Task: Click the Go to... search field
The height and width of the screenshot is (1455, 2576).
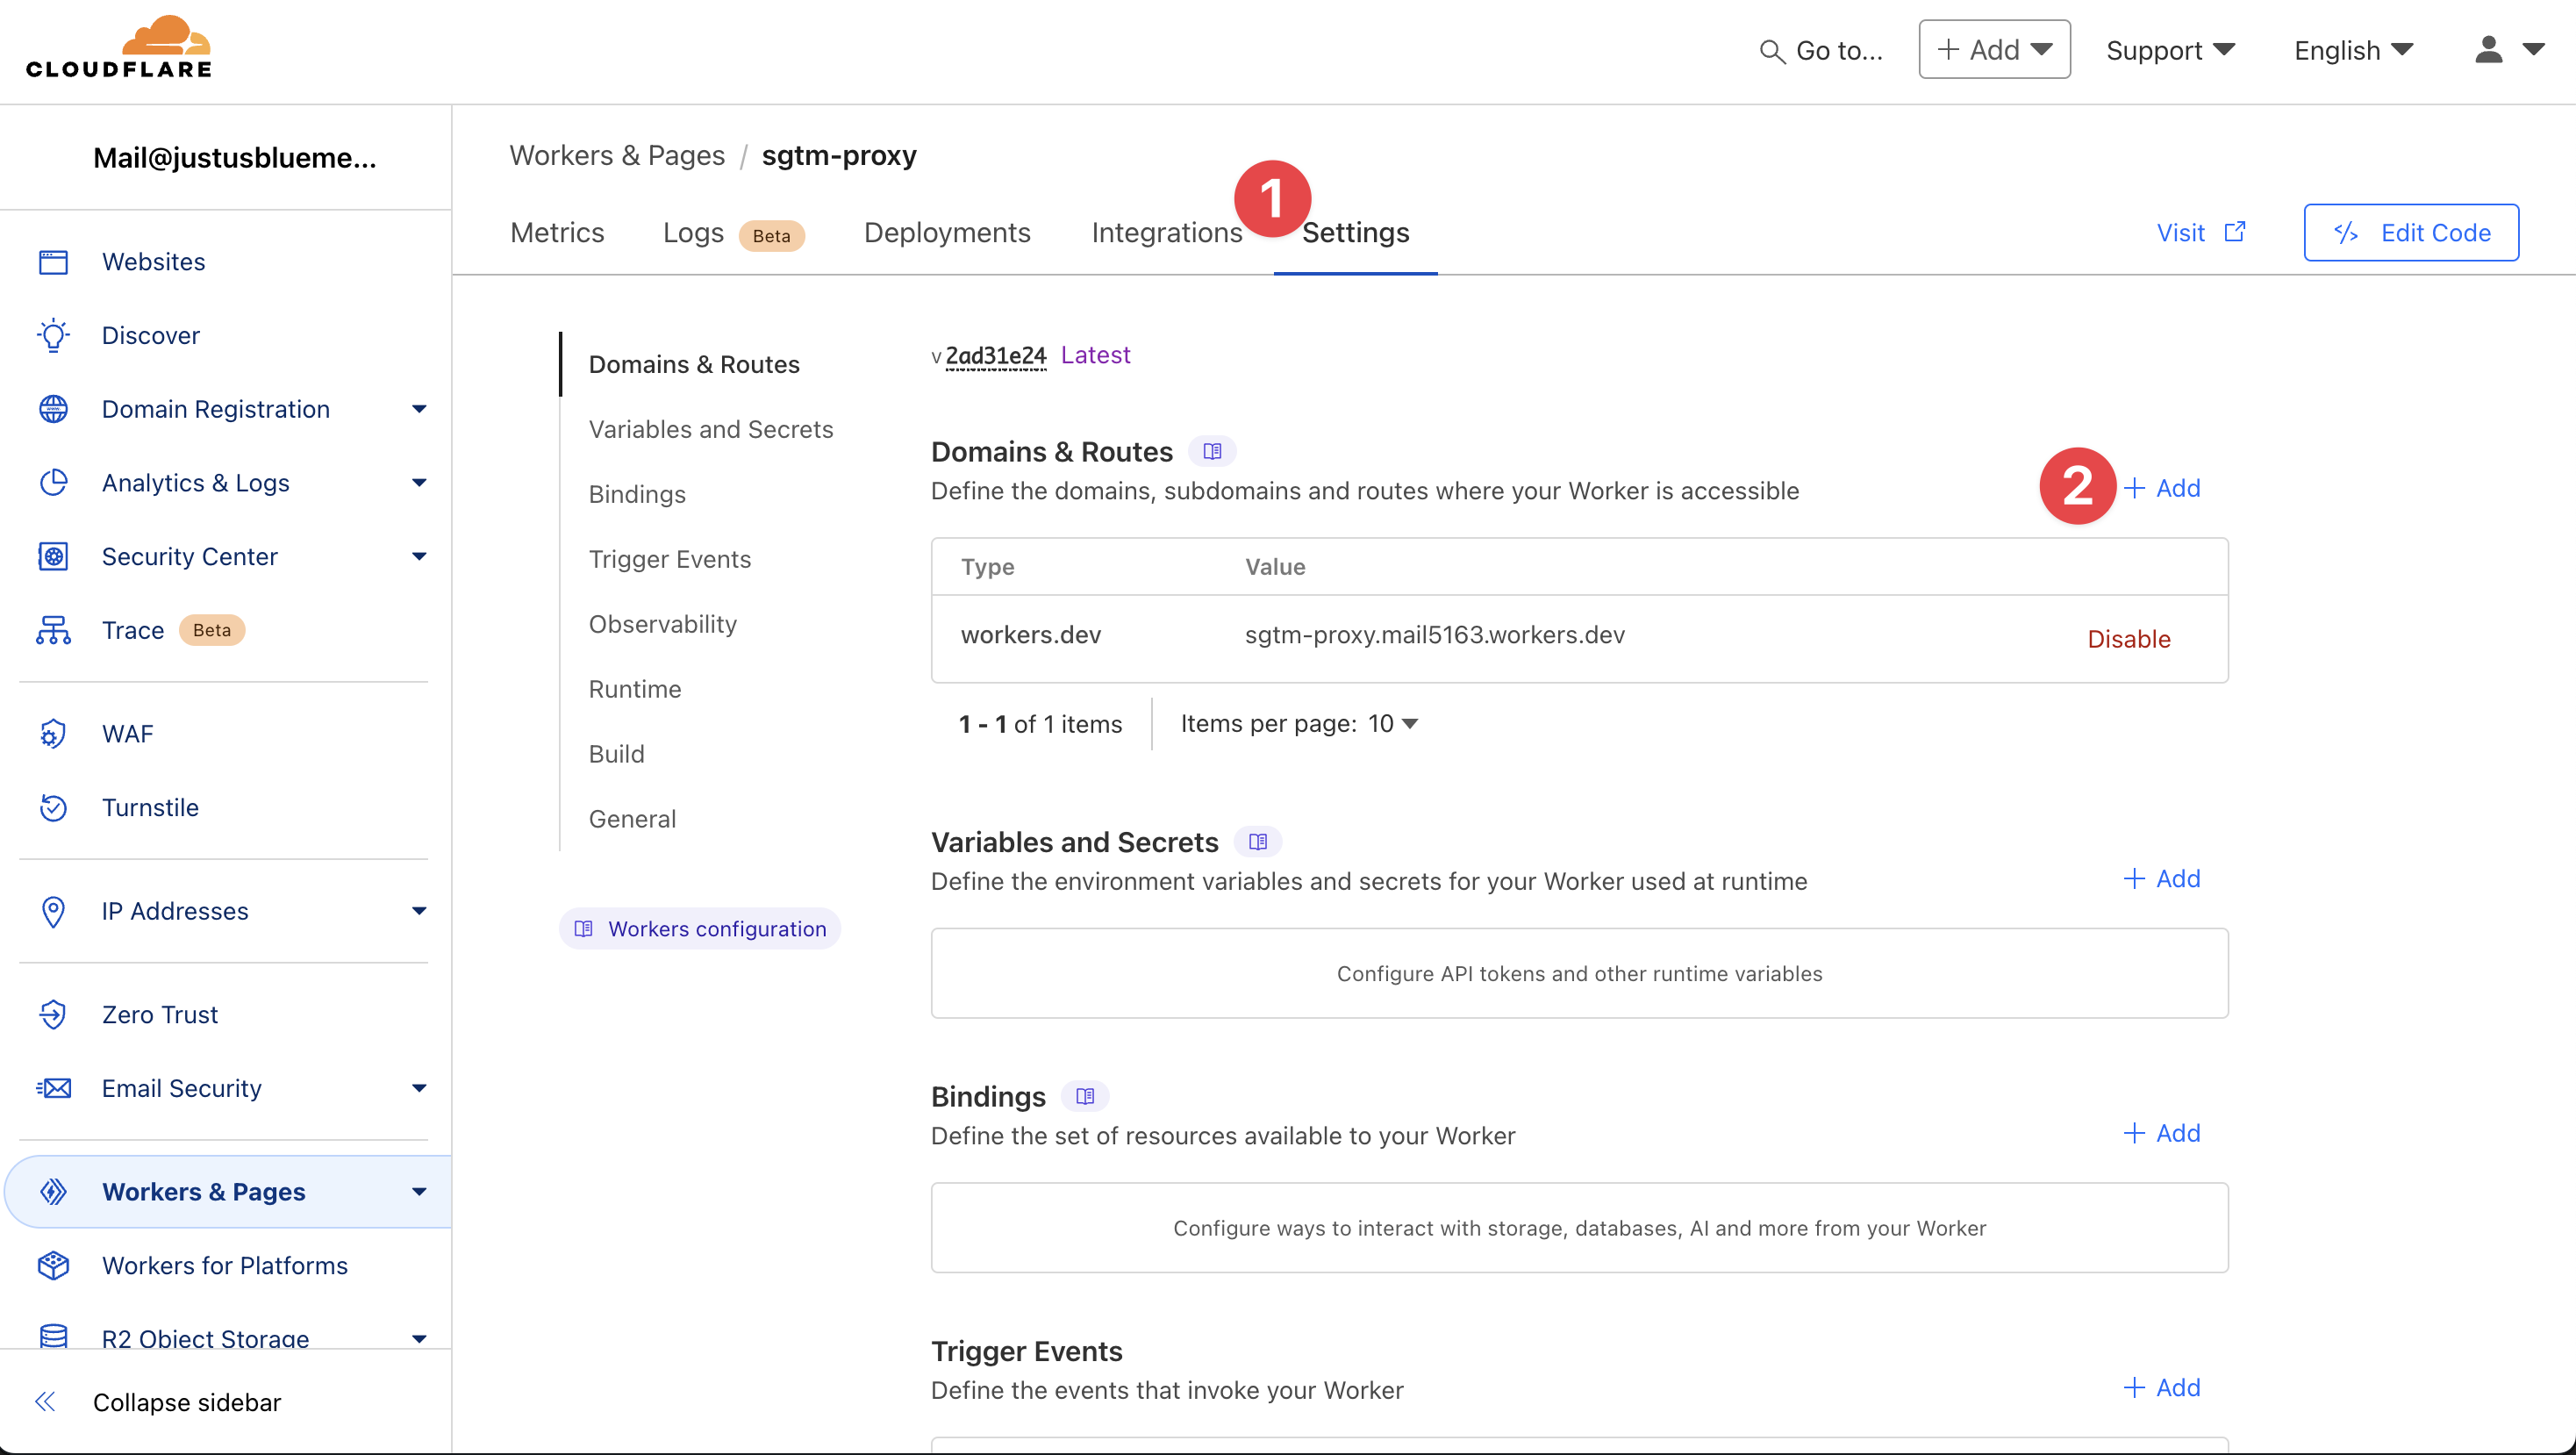Action: pos(1822,50)
